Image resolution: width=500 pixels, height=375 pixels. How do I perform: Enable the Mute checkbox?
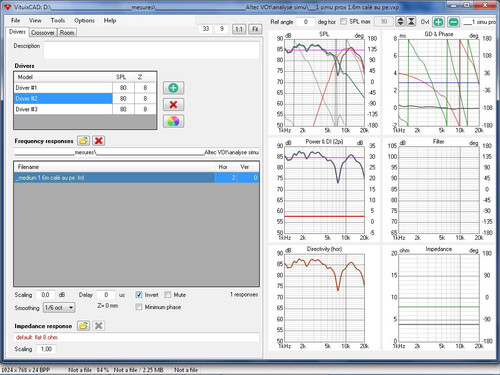click(x=168, y=295)
